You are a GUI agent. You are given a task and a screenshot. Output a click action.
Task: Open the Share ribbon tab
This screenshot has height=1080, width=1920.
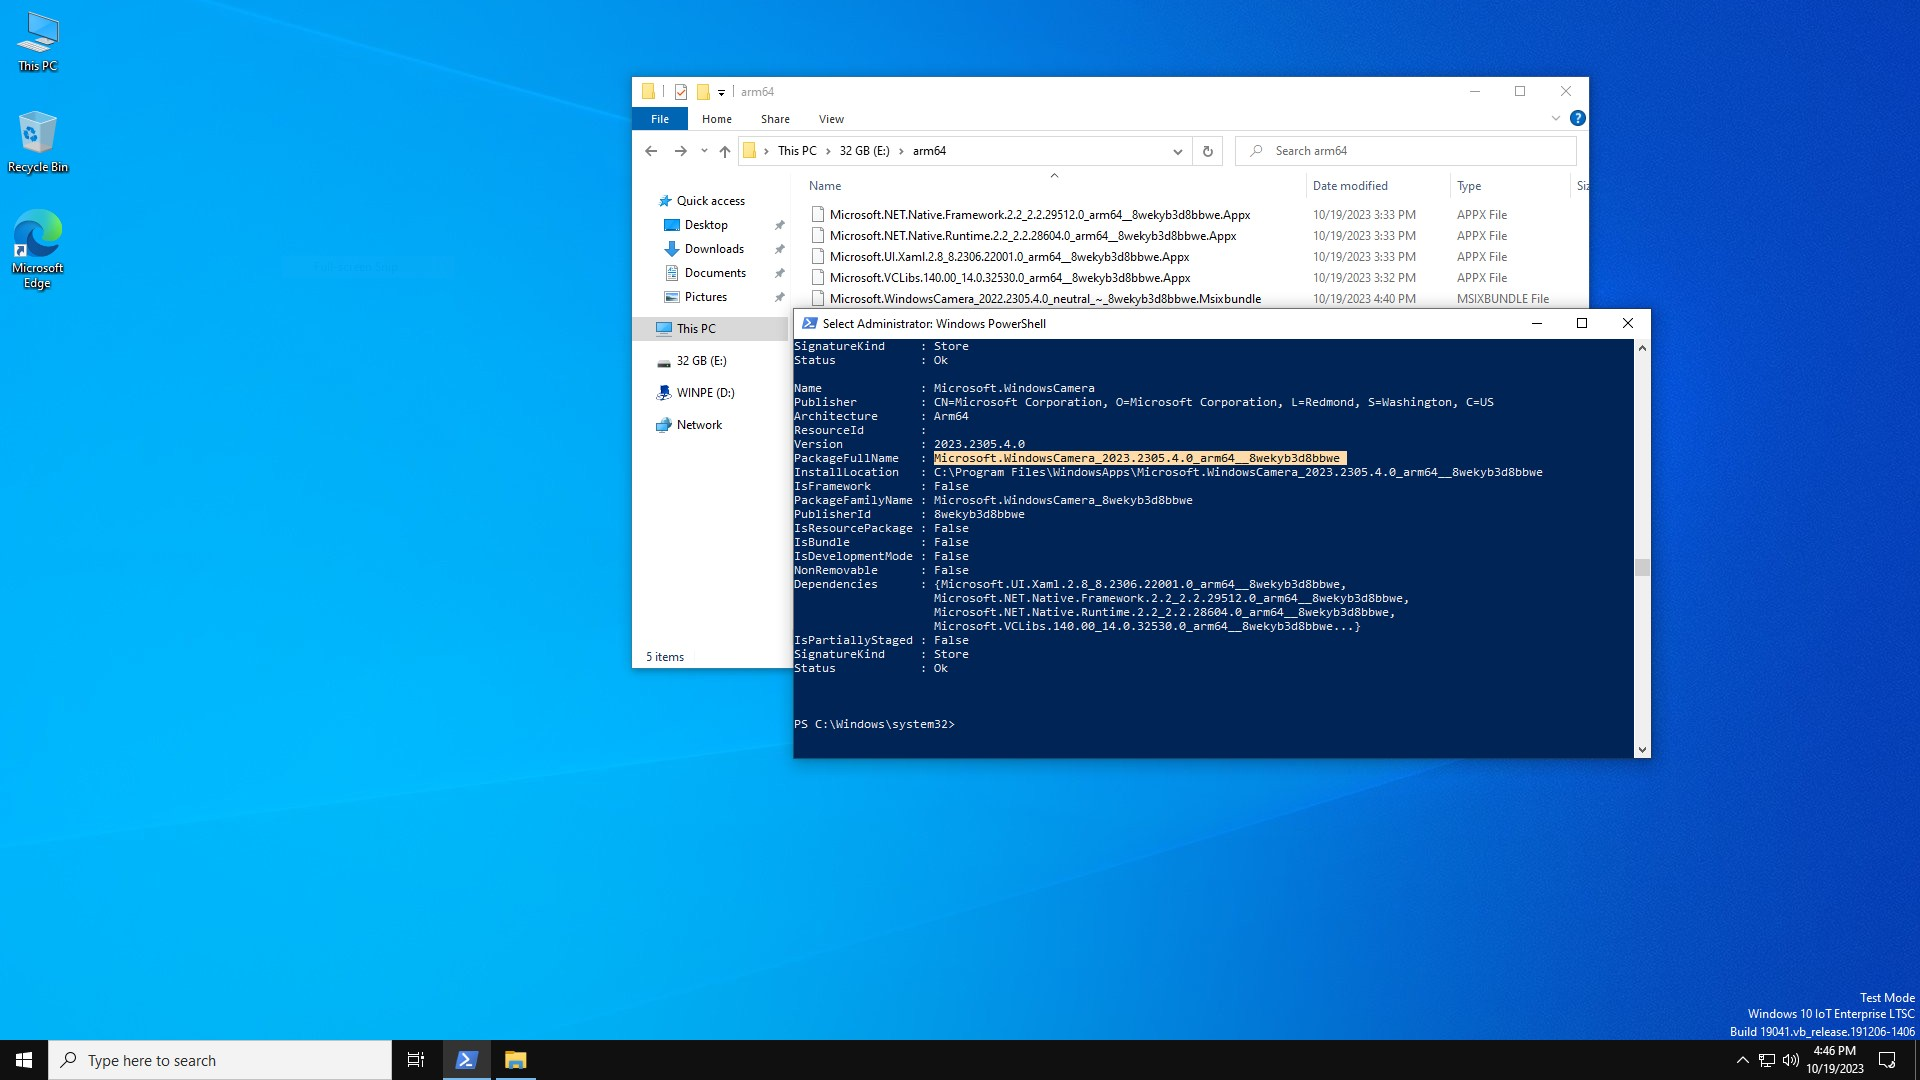point(775,119)
